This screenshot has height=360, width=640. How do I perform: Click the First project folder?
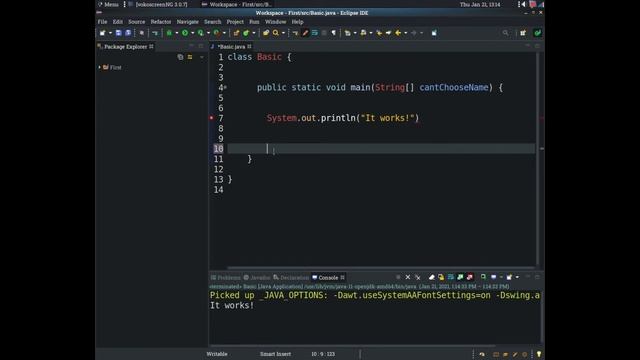112,67
